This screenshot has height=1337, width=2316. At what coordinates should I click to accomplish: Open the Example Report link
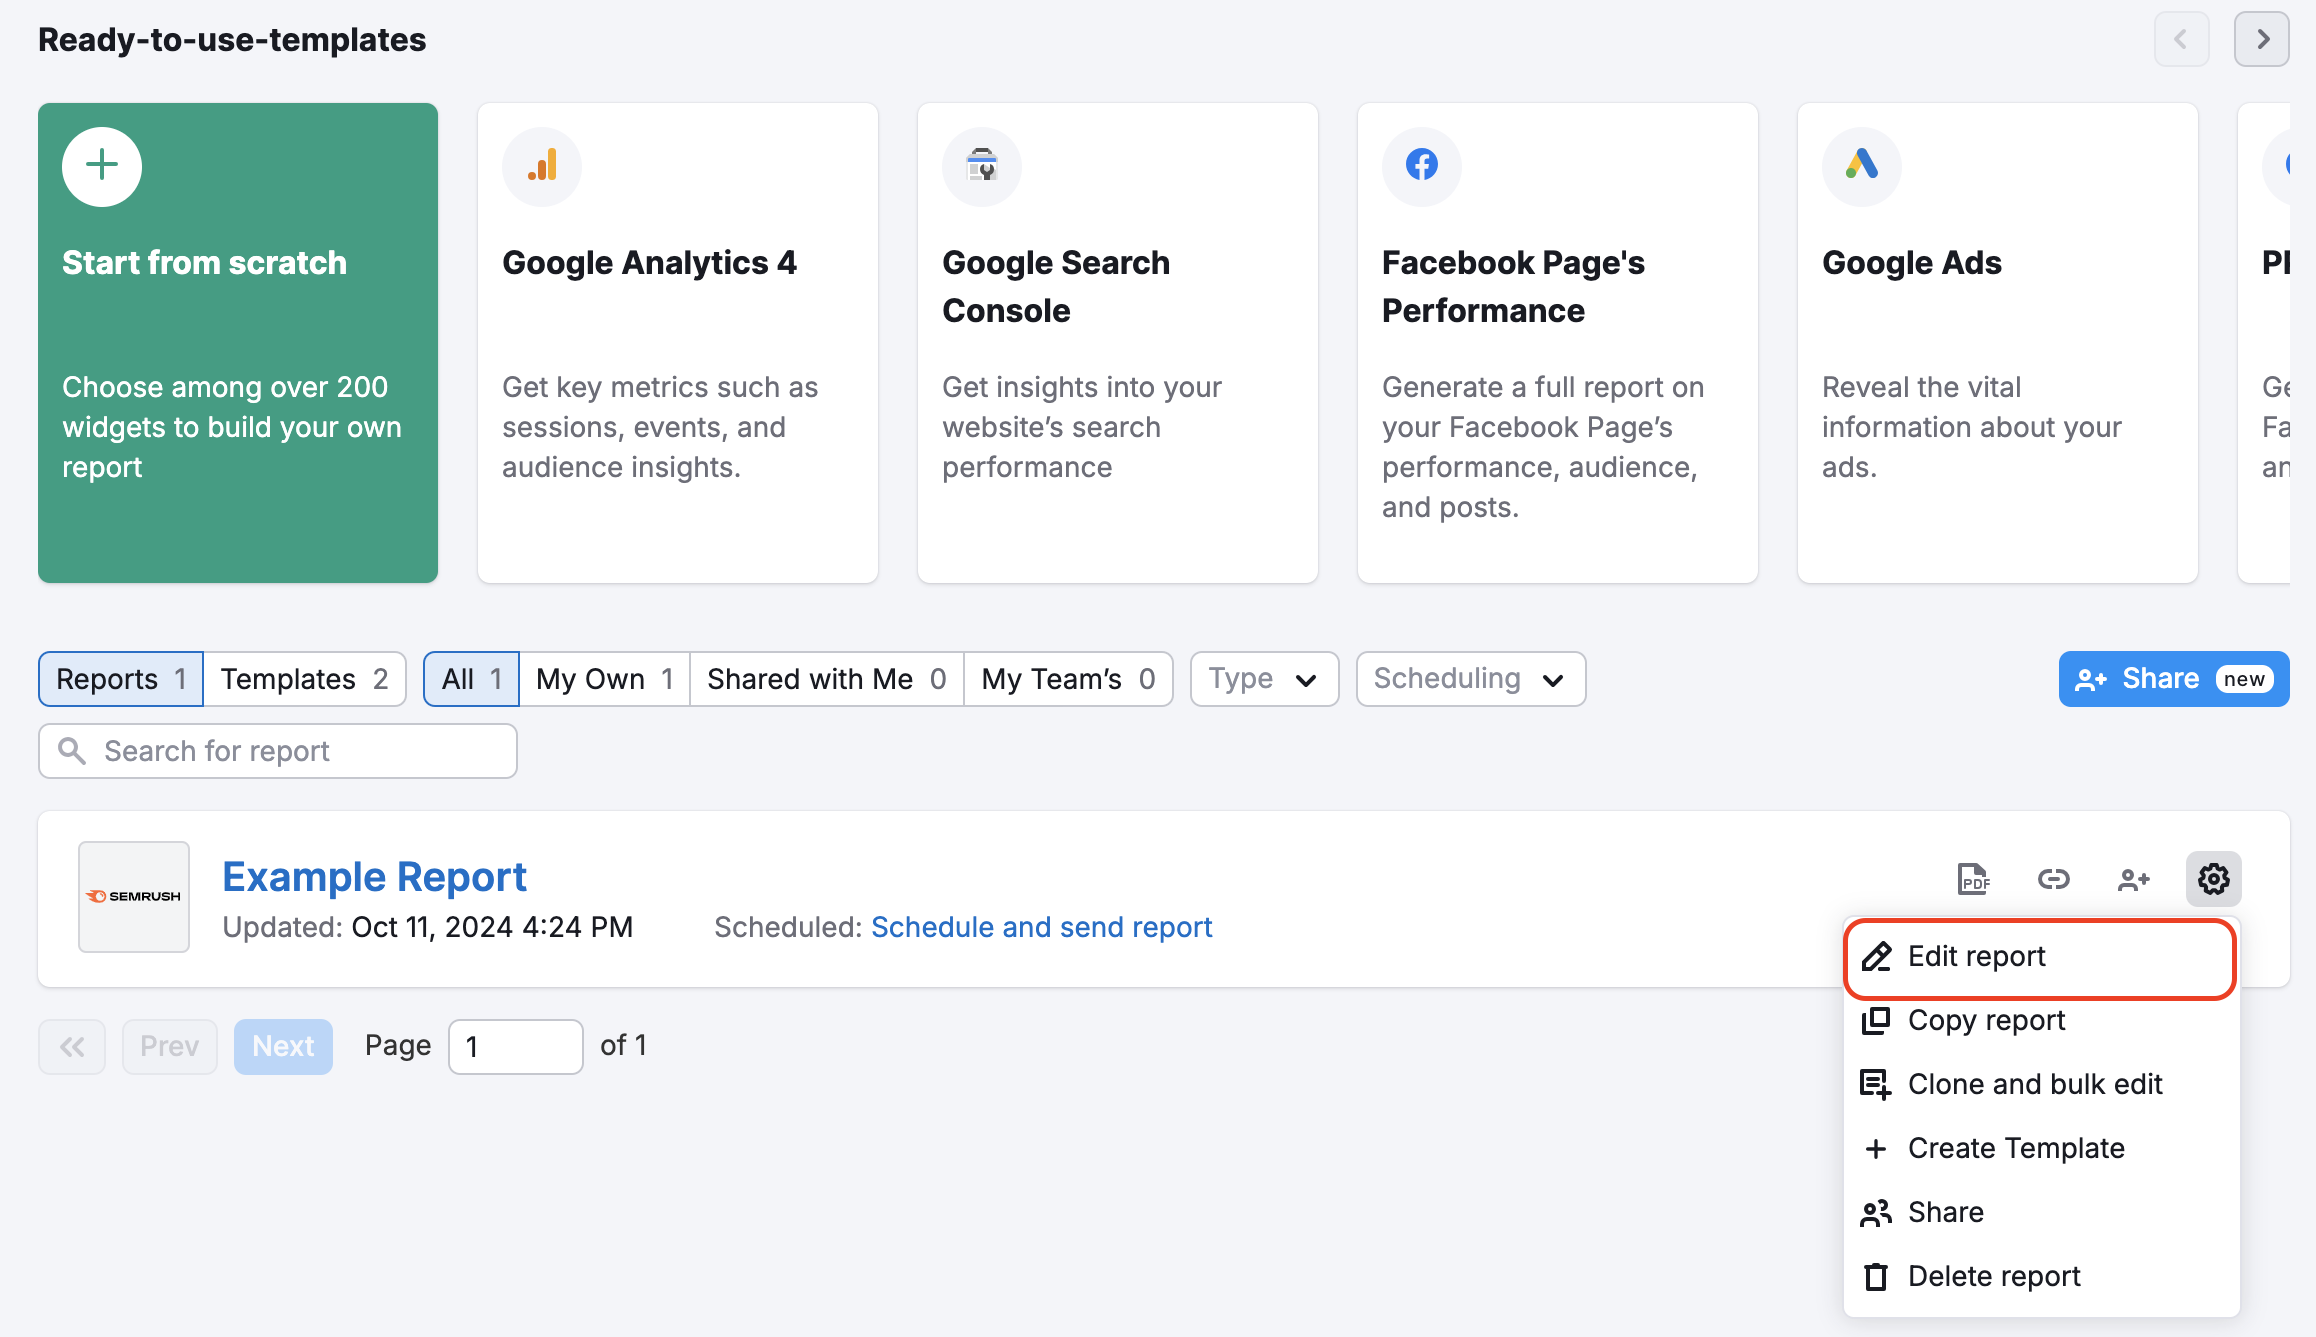click(x=375, y=876)
